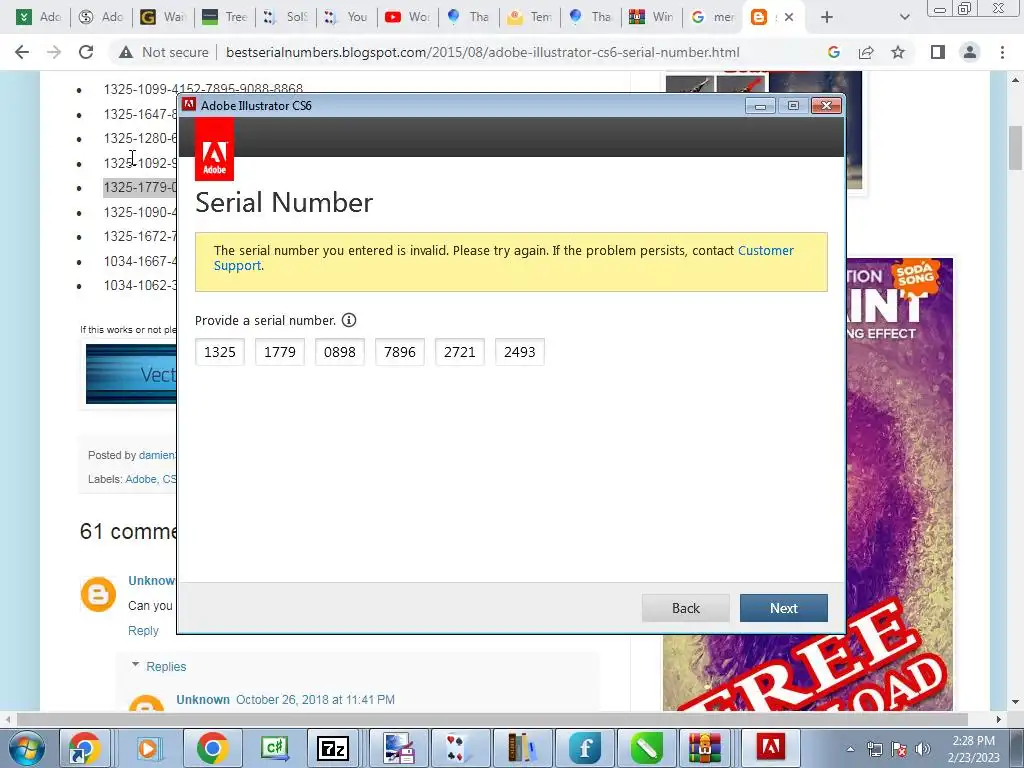Screen dimensions: 1024x768
Task: Switch to the 'Win' WinRAR tab
Action: coord(652,17)
